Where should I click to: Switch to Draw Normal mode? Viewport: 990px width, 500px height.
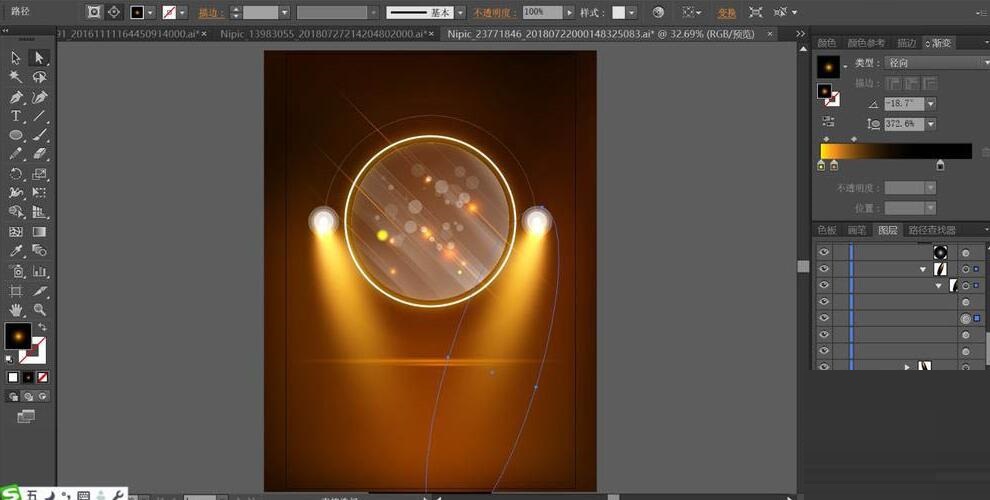[13, 396]
